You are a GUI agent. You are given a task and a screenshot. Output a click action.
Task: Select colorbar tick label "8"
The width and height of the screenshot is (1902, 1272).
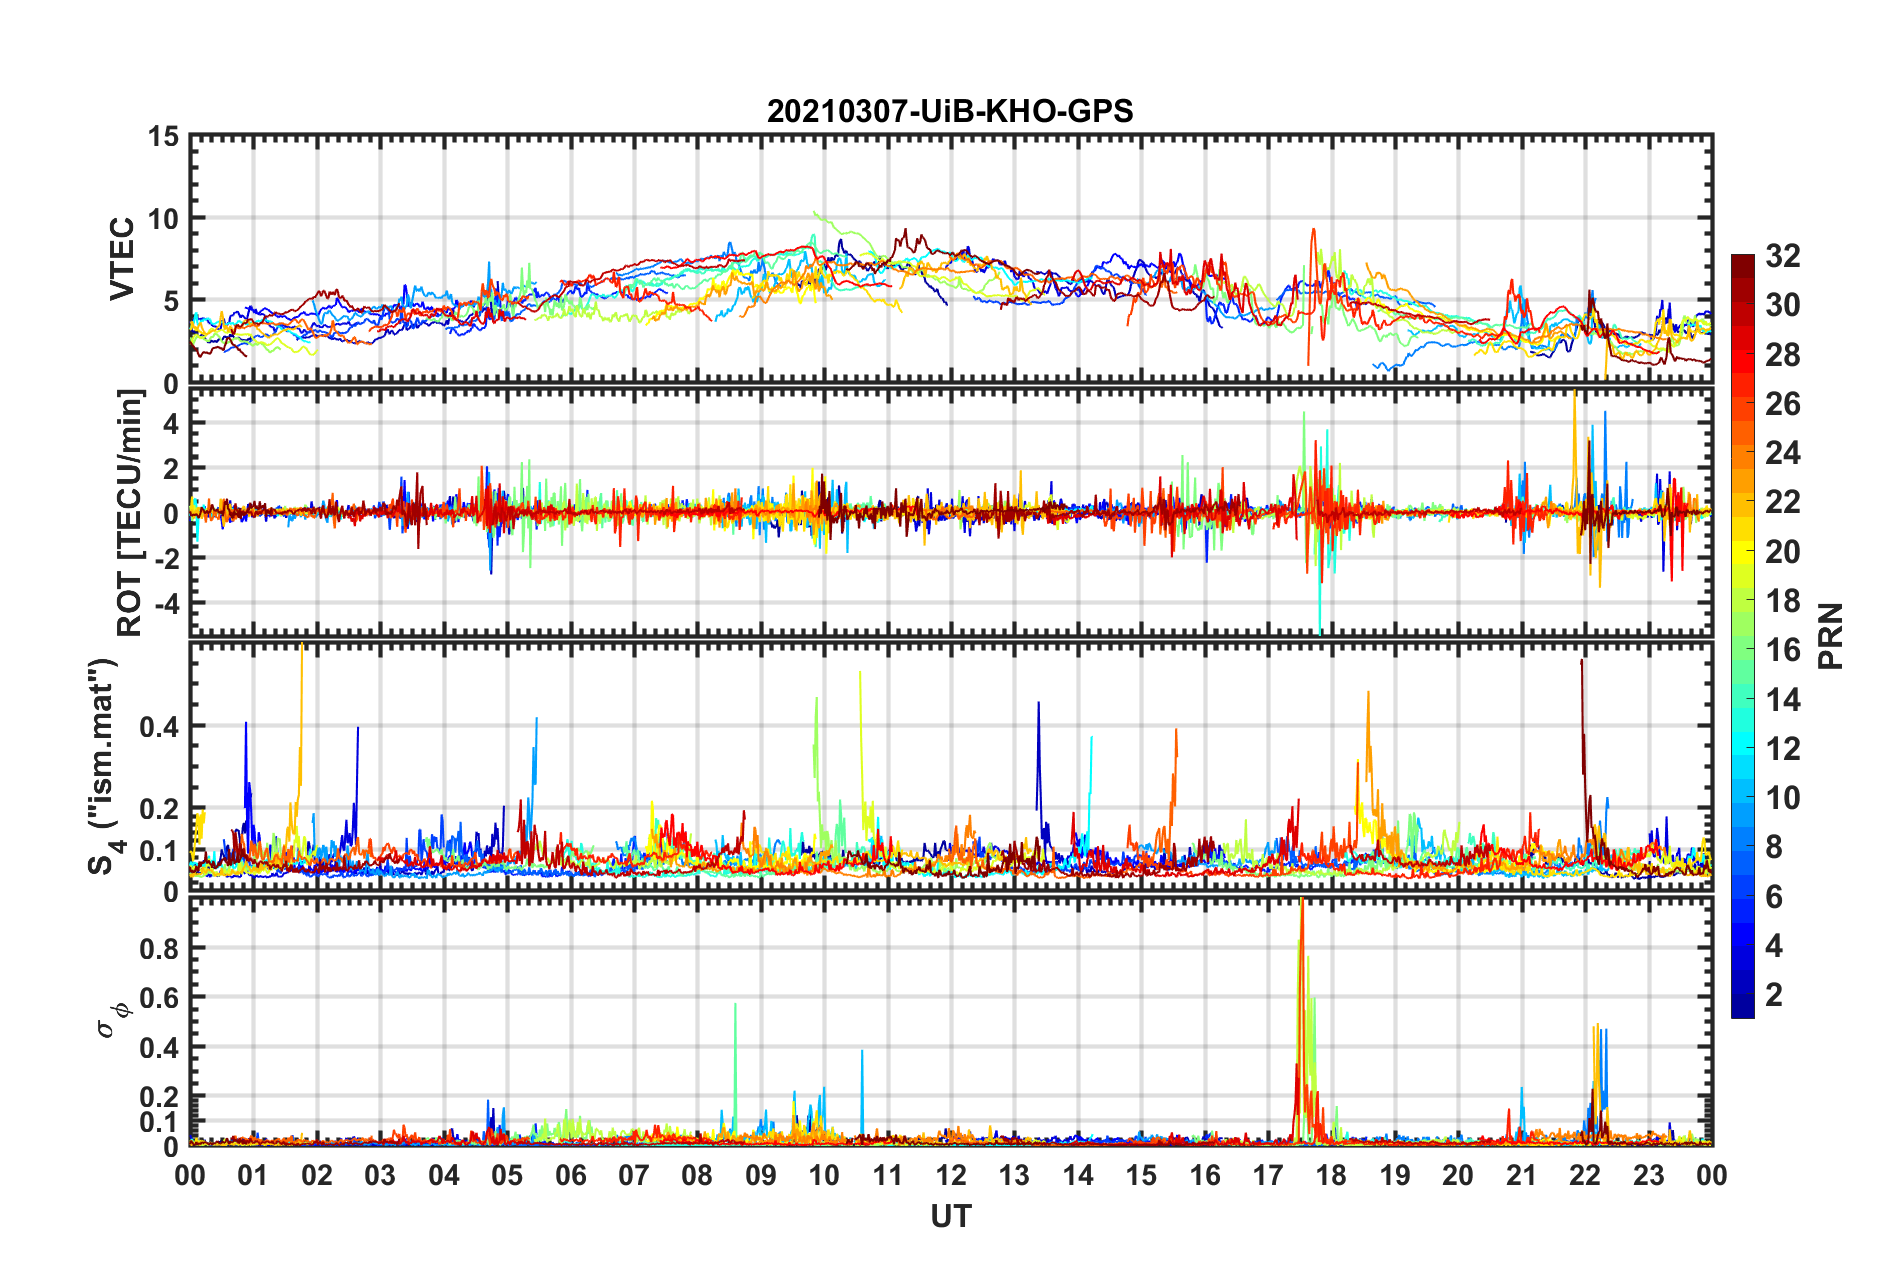coord(1774,847)
